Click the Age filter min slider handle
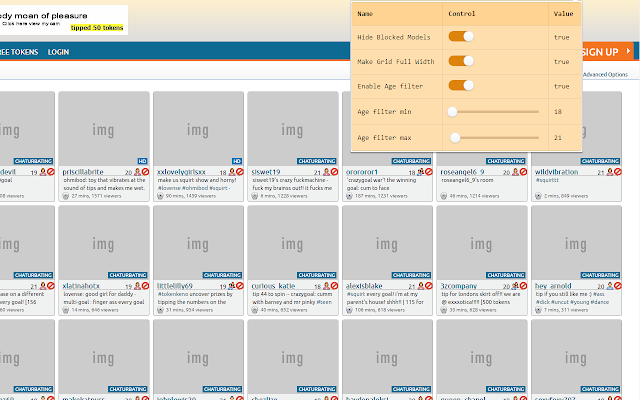The image size is (640, 400). pos(452,112)
